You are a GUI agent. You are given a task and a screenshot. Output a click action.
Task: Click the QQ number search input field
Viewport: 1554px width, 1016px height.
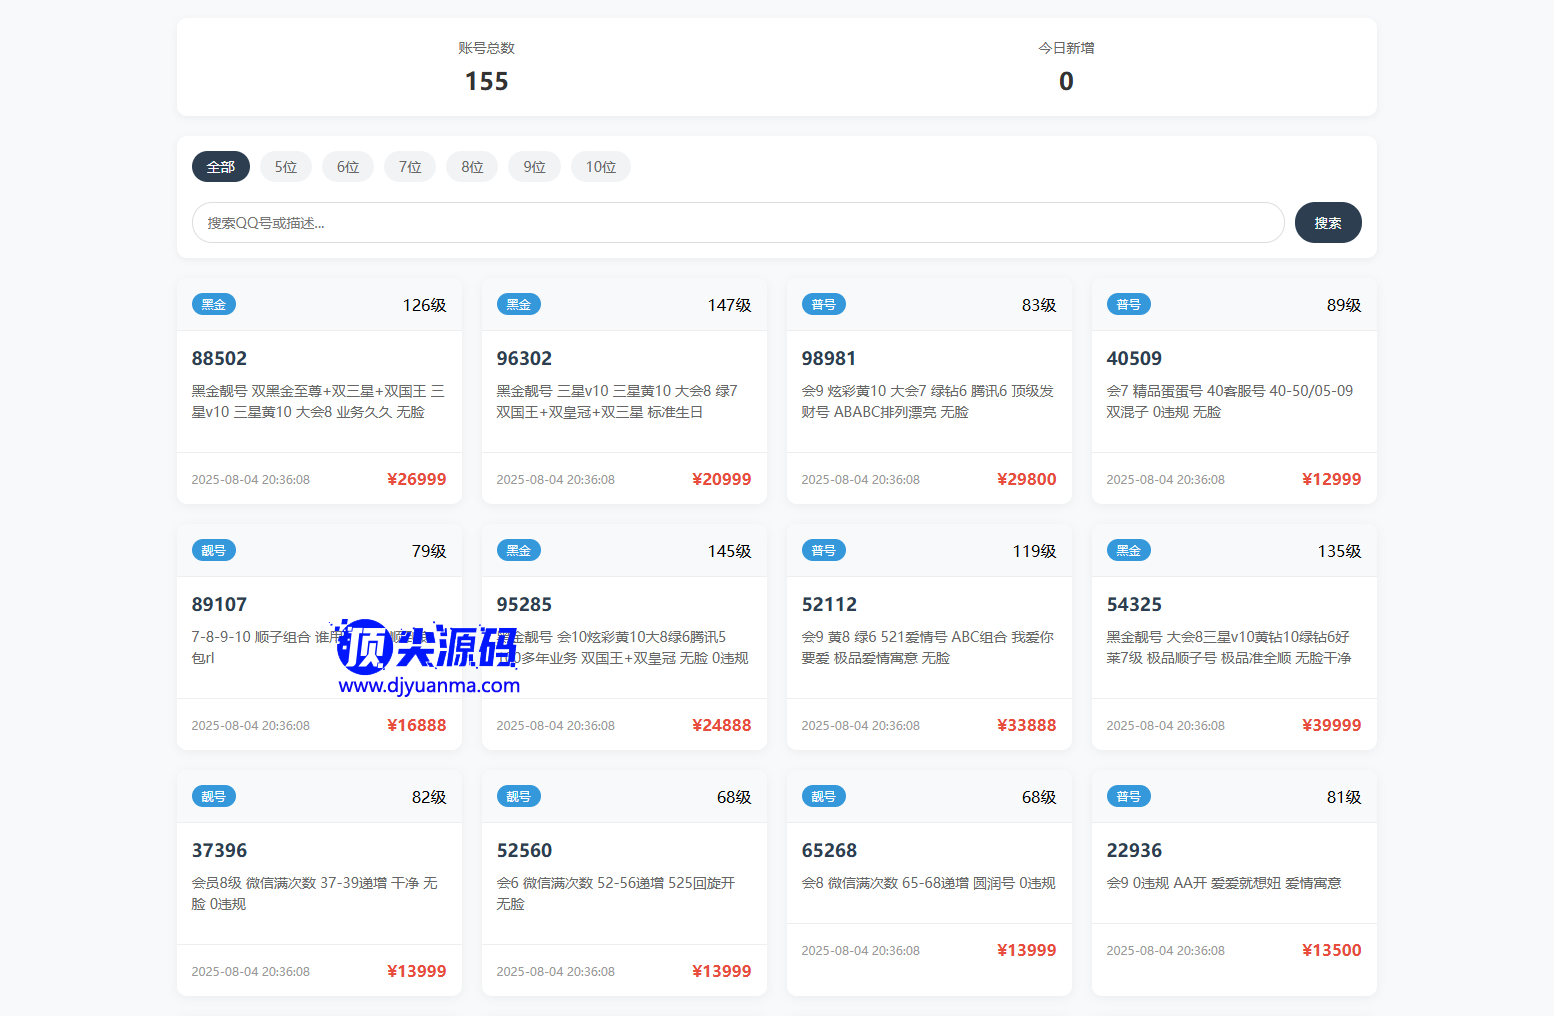[737, 223]
